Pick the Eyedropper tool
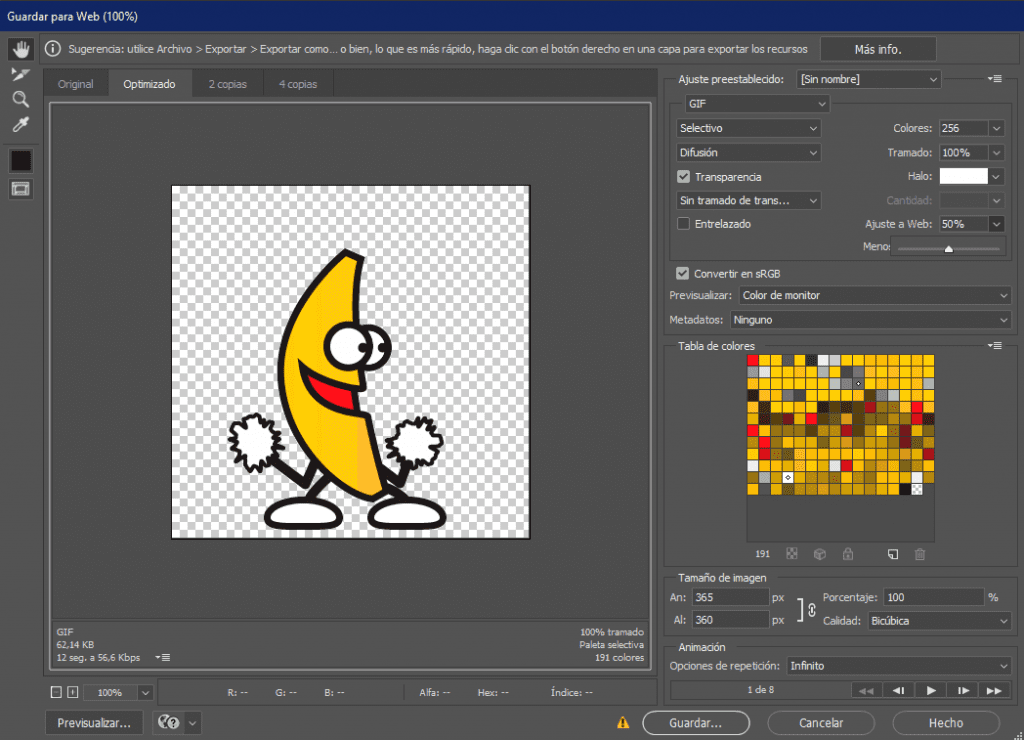The height and width of the screenshot is (740, 1024). [20, 124]
